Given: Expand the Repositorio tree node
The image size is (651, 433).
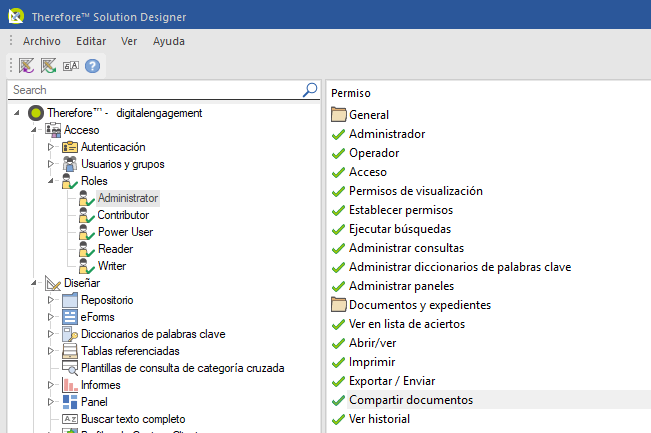Looking at the screenshot, I should (x=51, y=300).
